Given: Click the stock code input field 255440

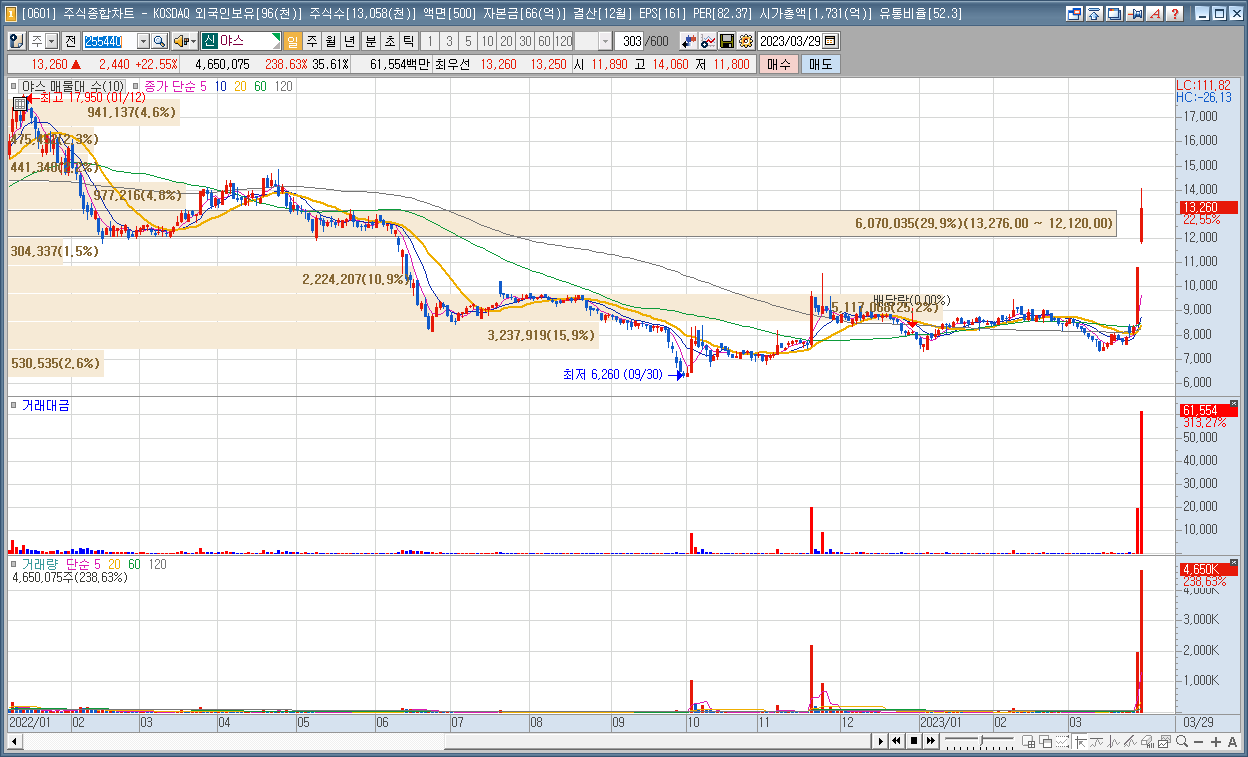Looking at the screenshot, I should tap(110, 41).
